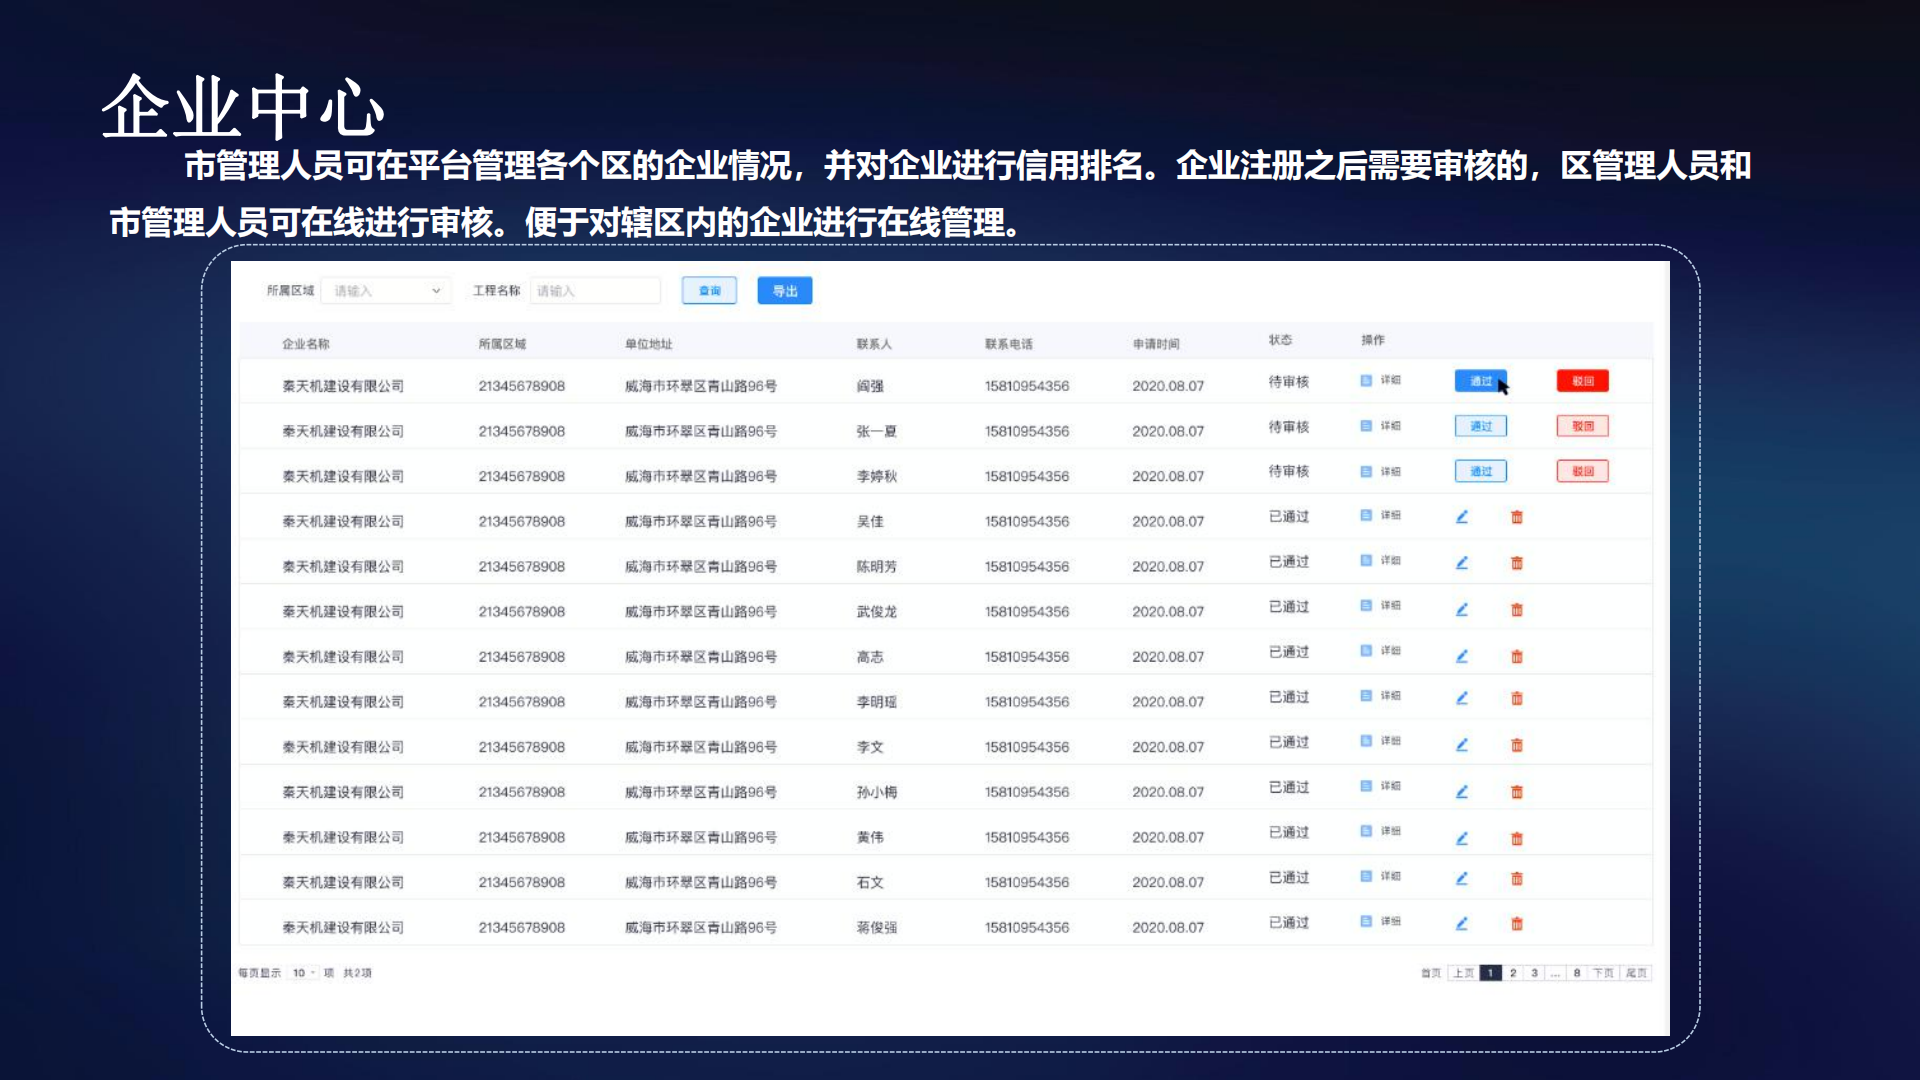The image size is (1920, 1080).
Task: Reject 李婷秋 with the 驳回 button
Action: point(1582,471)
